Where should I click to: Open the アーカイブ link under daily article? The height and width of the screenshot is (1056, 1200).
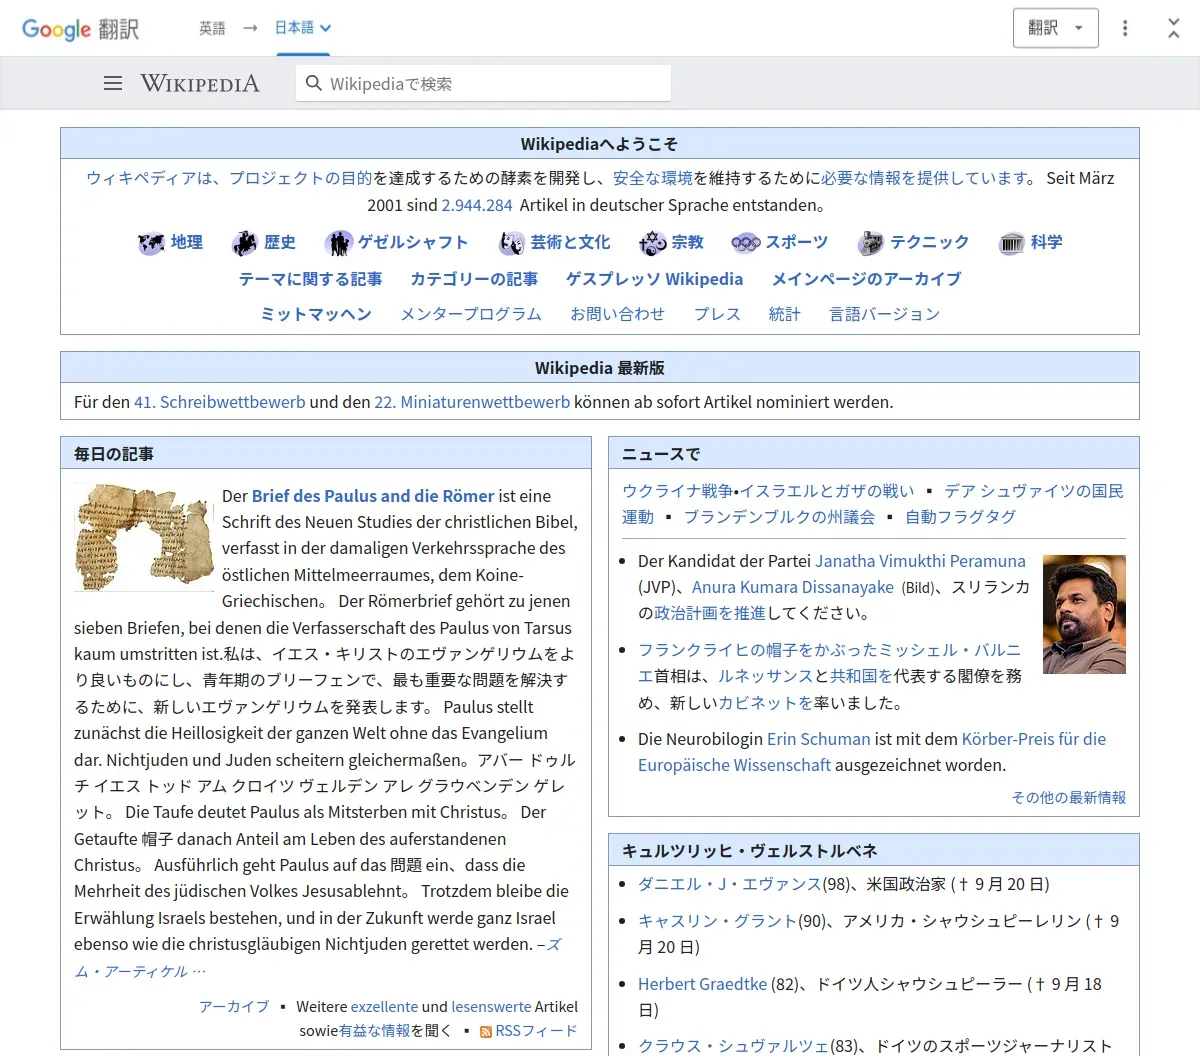[234, 1006]
